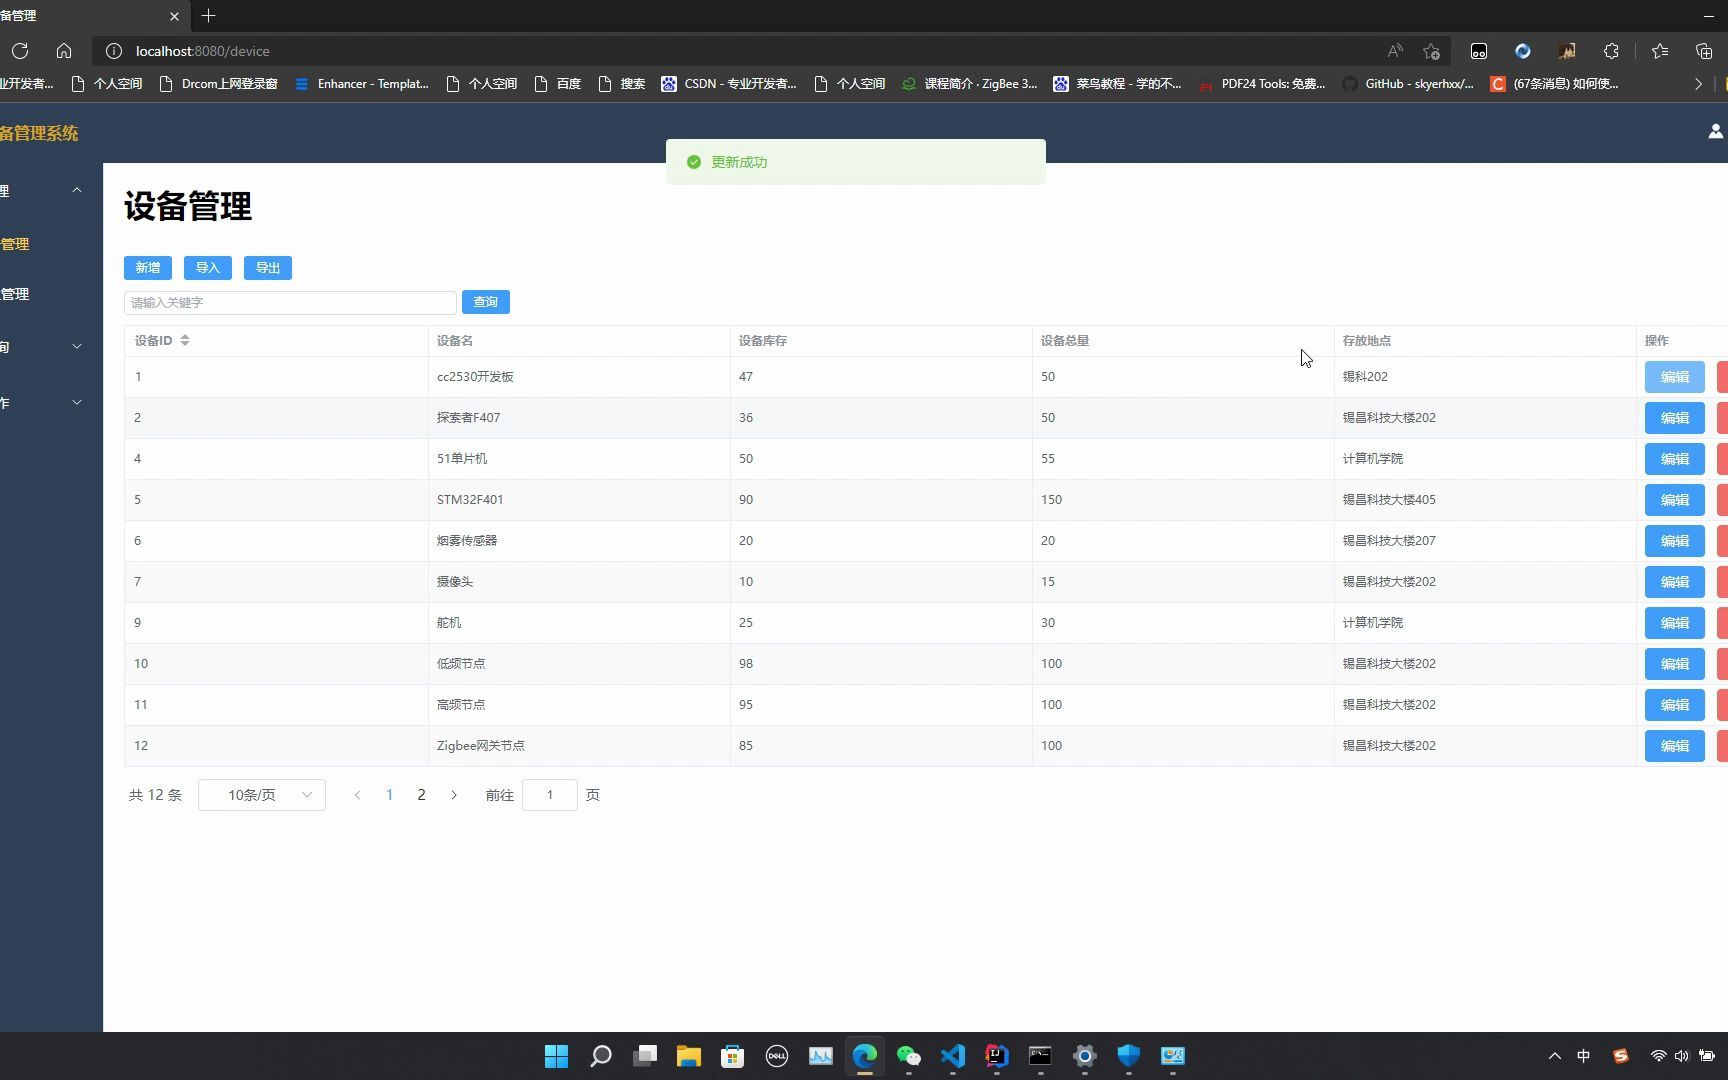Click the 新增 button to add a device
Image resolution: width=1728 pixels, height=1080 pixels.
(x=148, y=268)
